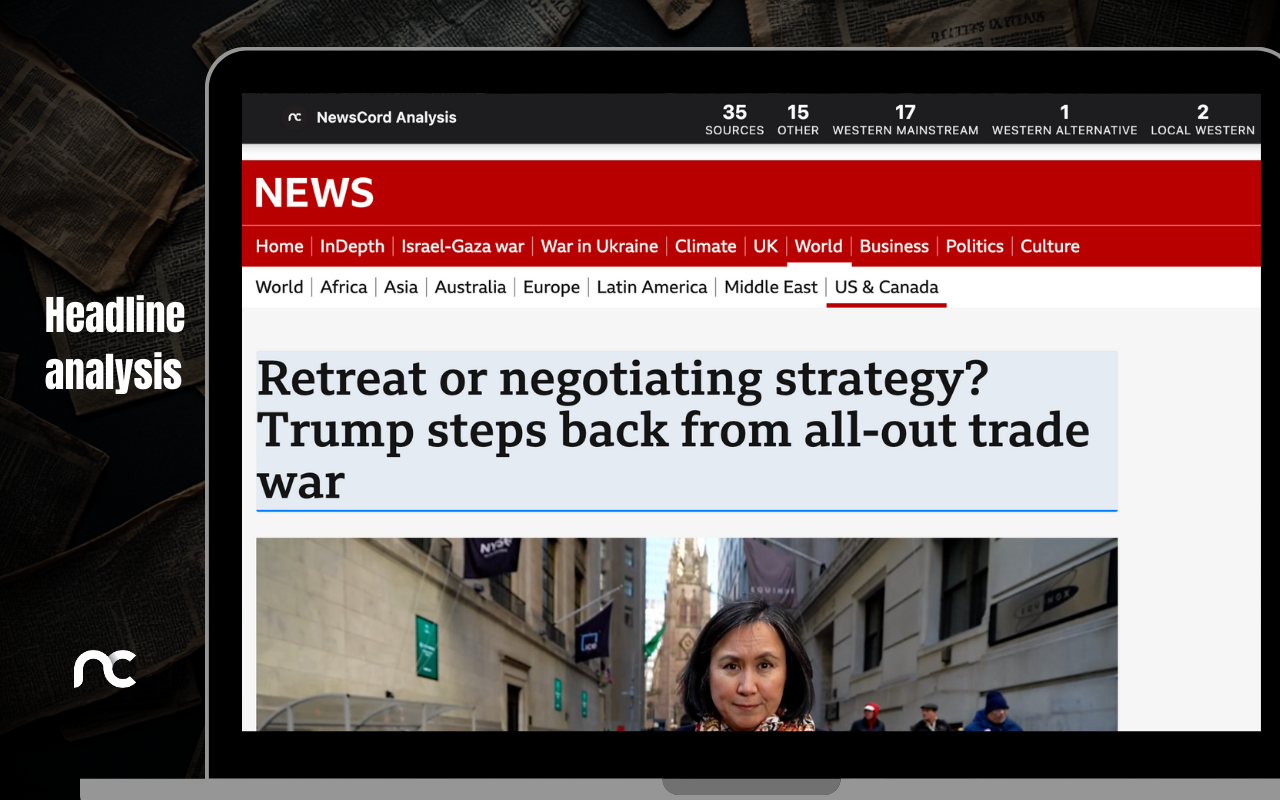The width and height of the screenshot is (1280, 800).
Task: Select the US & Canada tab
Action: (886, 287)
